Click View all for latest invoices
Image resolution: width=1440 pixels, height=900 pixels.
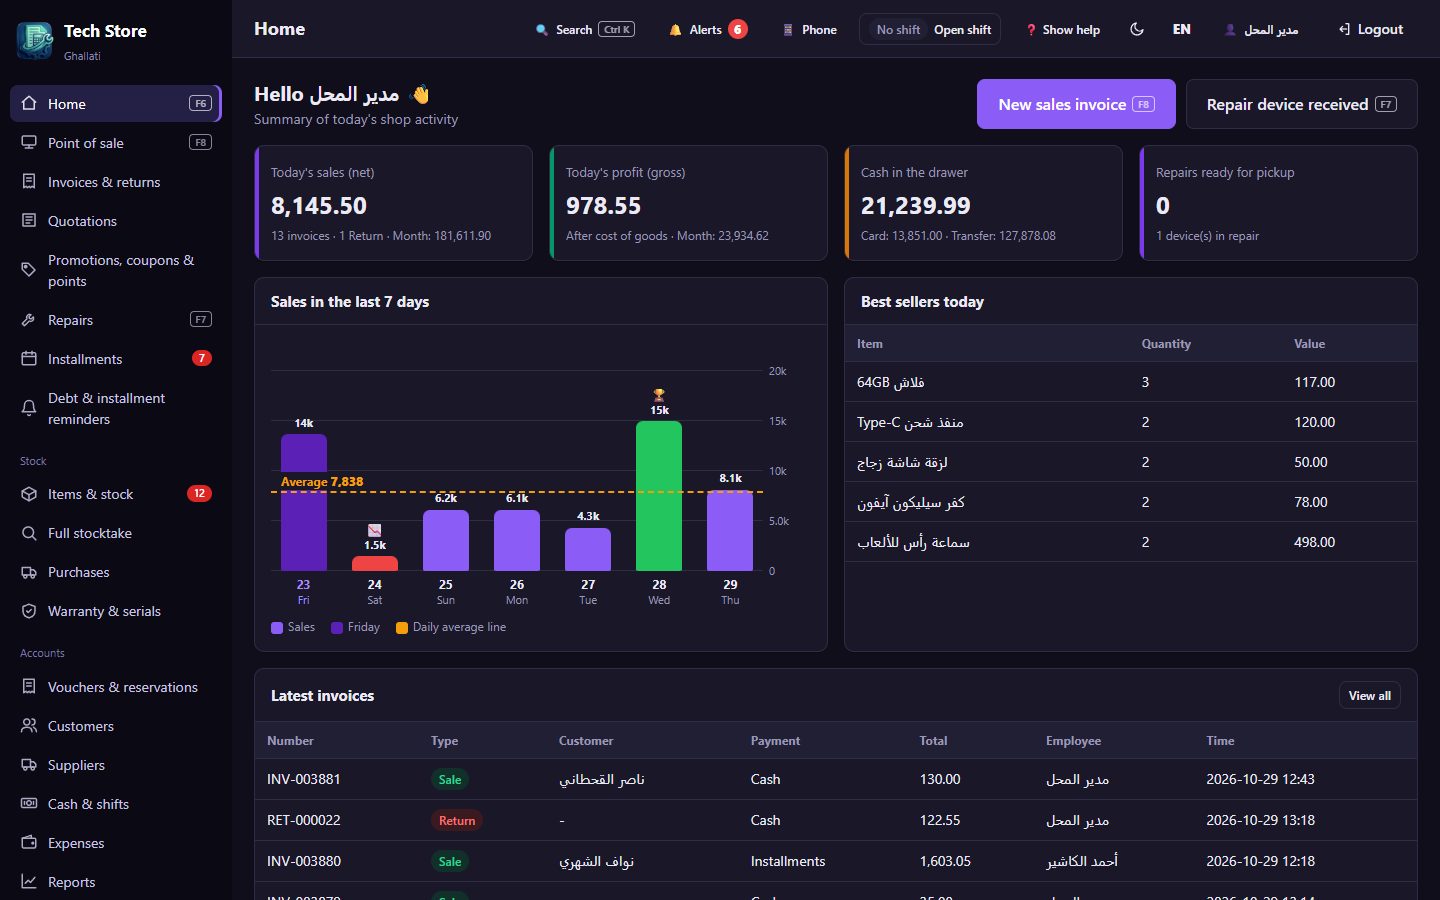[1369, 696]
